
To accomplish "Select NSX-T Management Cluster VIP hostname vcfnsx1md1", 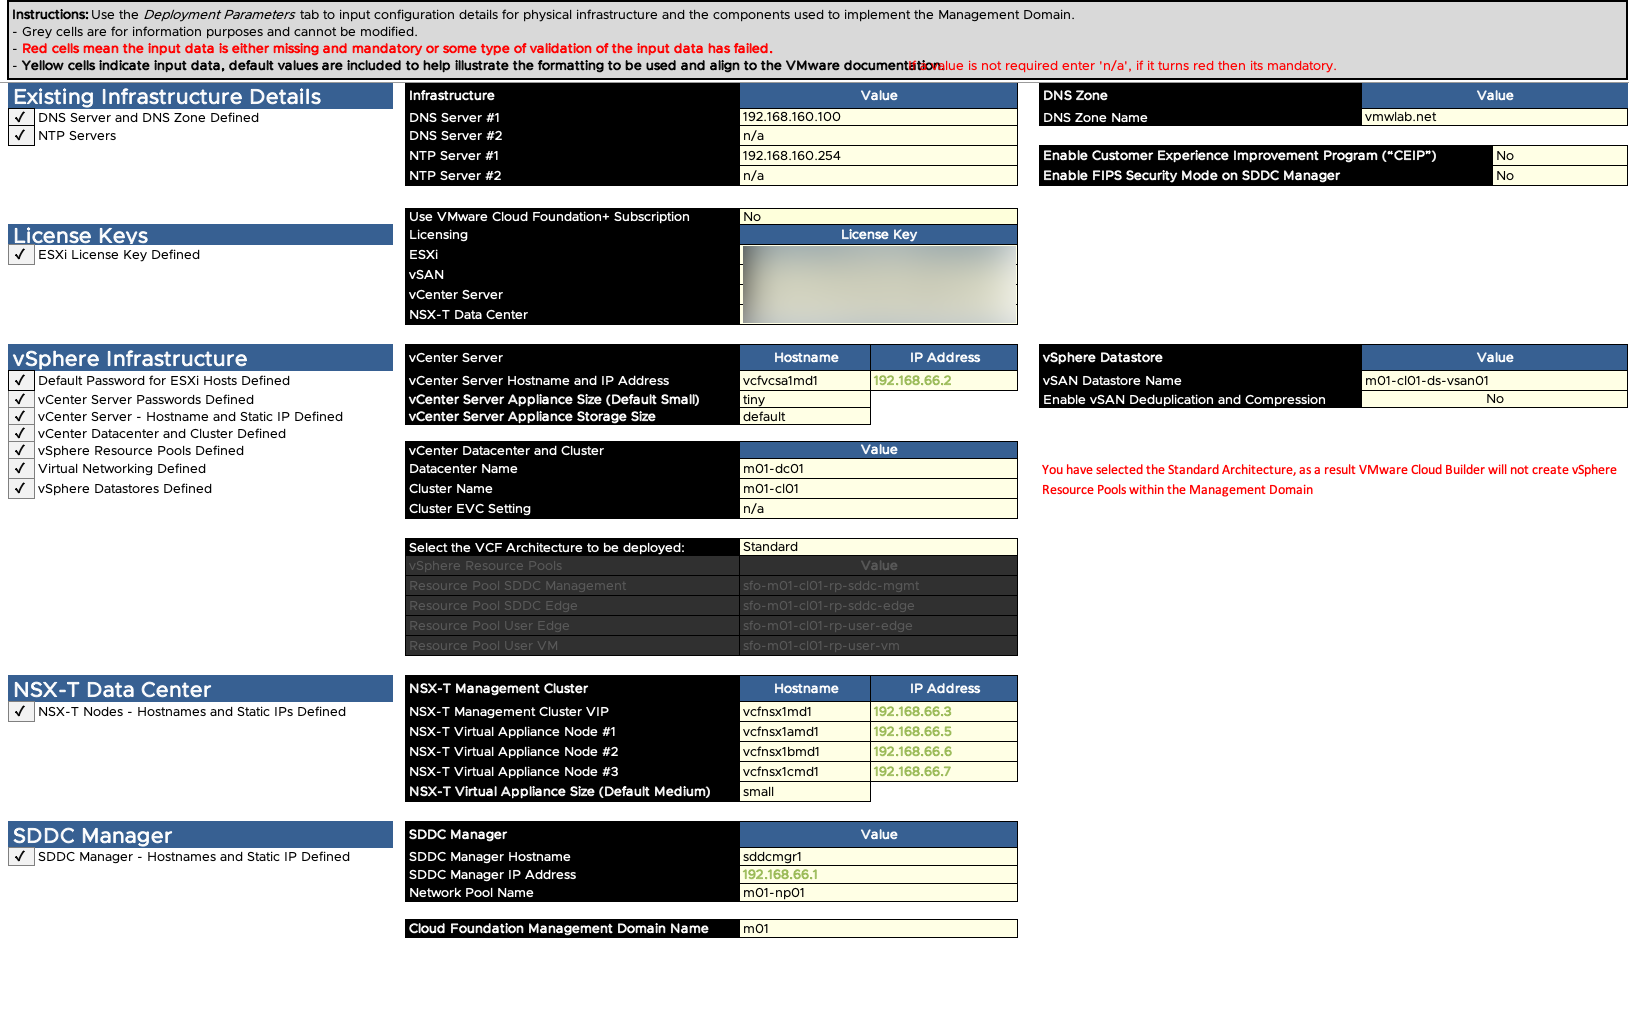I will click(x=805, y=712).
